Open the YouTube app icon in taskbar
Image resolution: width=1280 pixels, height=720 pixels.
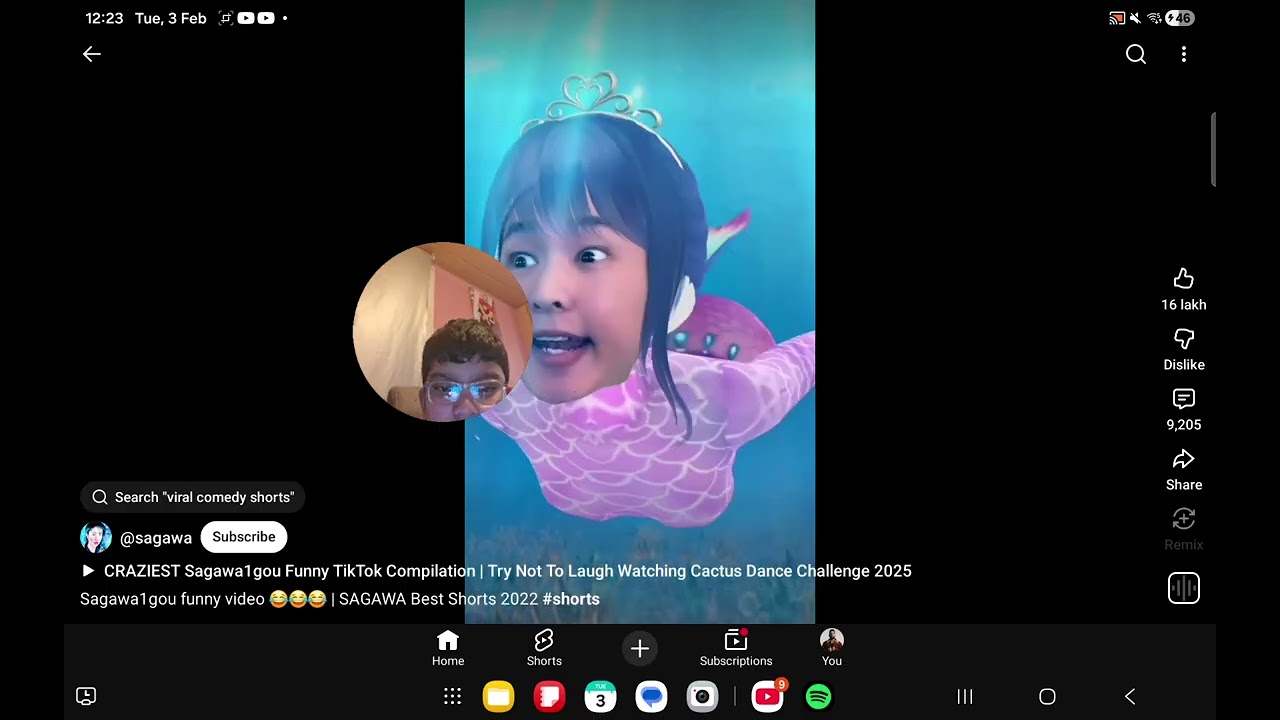click(768, 696)
